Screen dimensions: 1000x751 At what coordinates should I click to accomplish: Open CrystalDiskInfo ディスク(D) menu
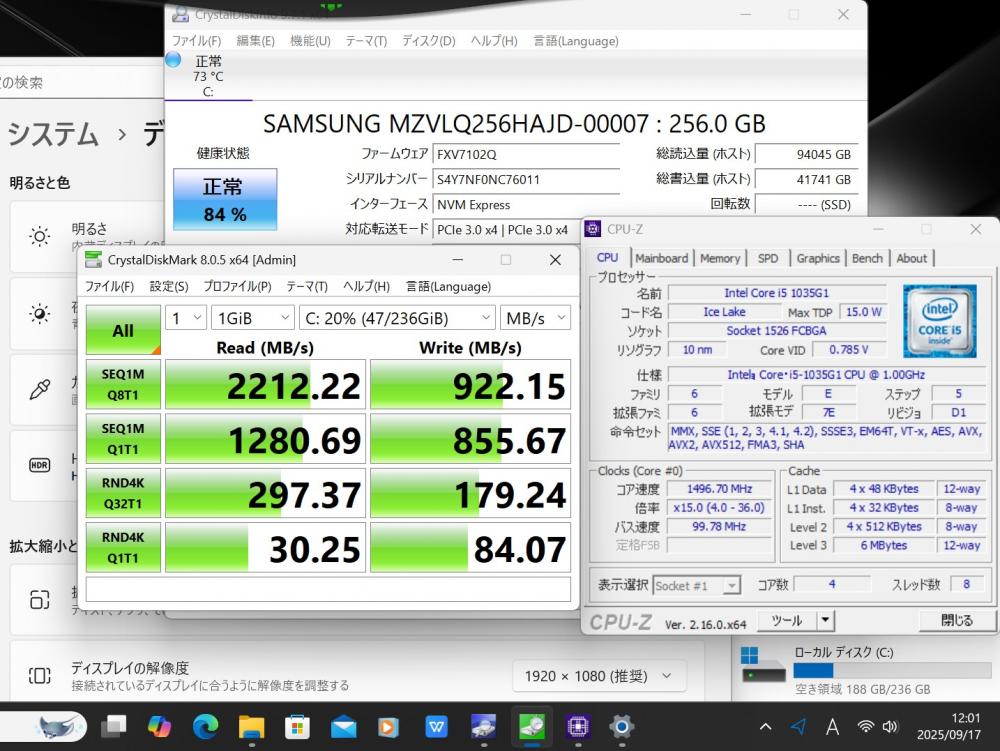pos(429,41)
